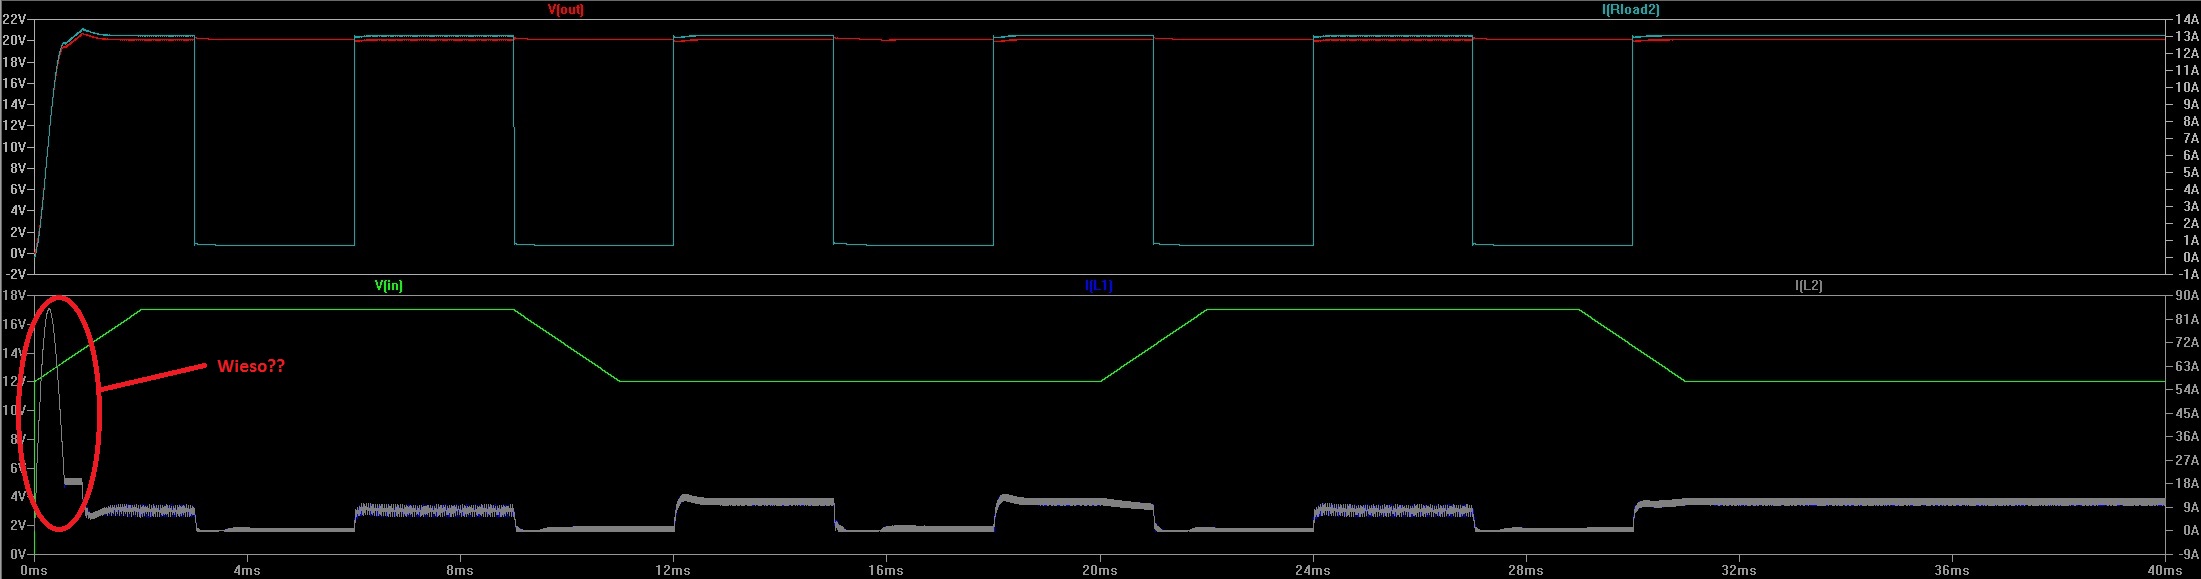Click the 40ms time axis label
2201x579 pixels.
pyautogui.click(x=2165, y=570)
